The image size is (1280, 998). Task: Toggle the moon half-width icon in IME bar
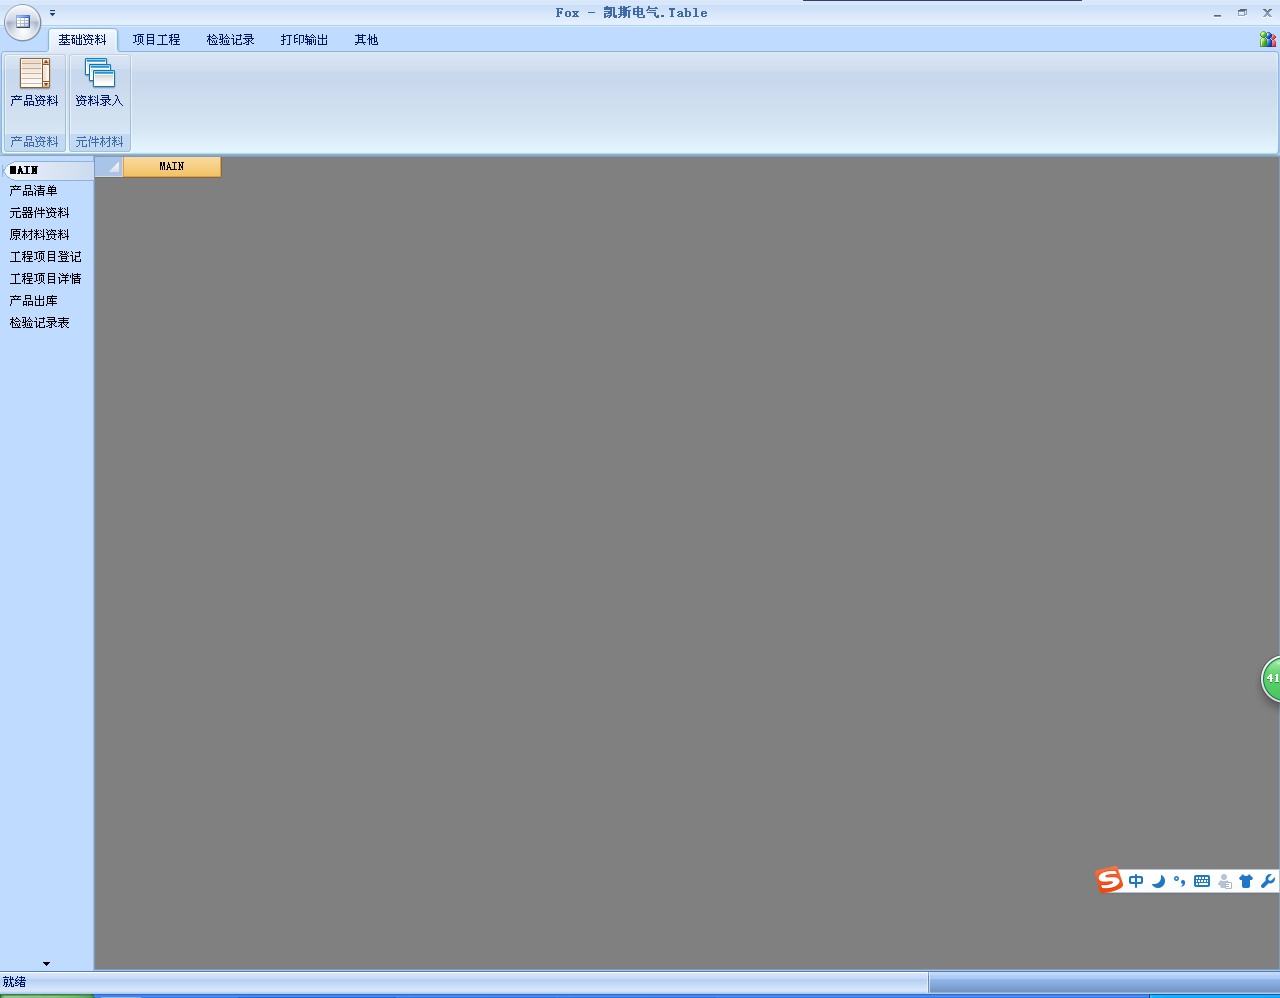point(1158,881)
